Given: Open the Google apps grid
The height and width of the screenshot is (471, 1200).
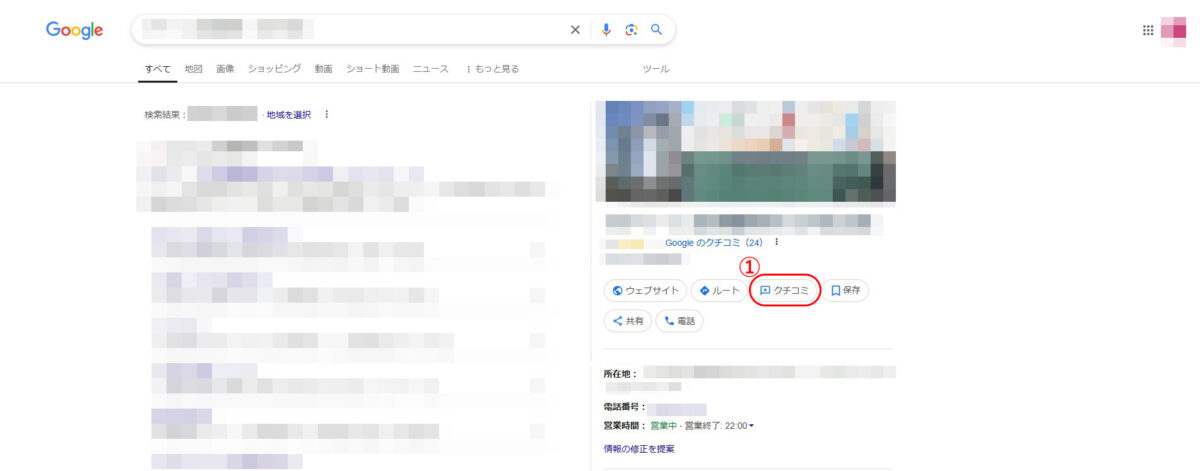Looking at the screenshot, I should [x=1148, y=30].
